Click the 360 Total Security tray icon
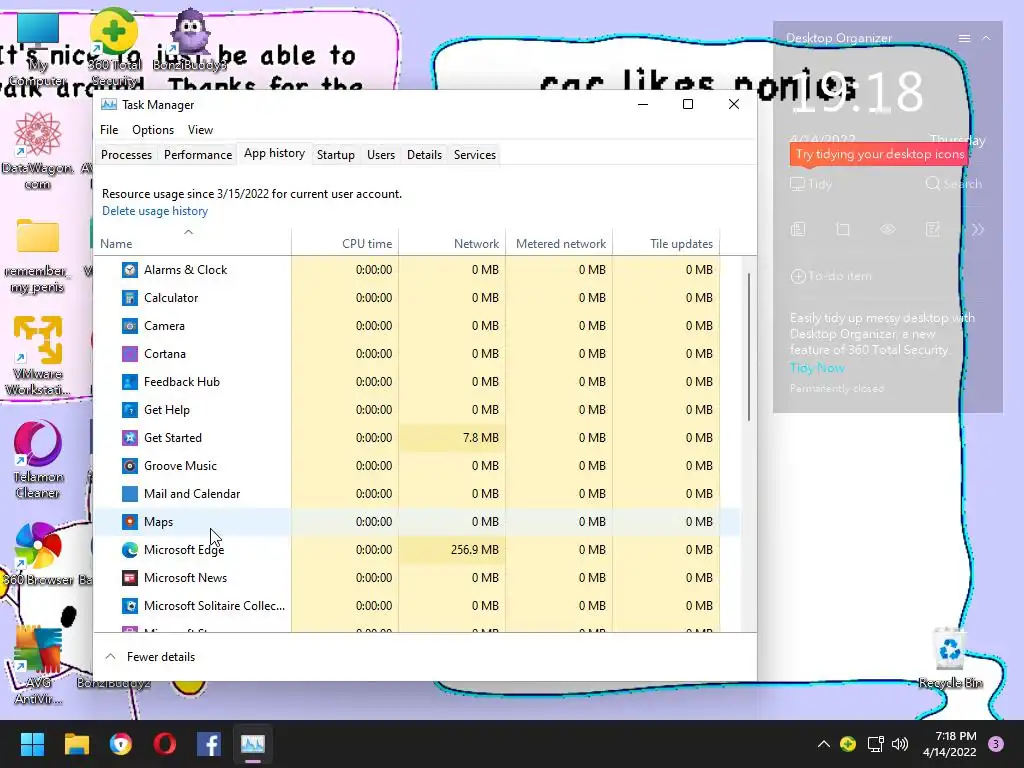1024x768 pixels. point(848,744)
